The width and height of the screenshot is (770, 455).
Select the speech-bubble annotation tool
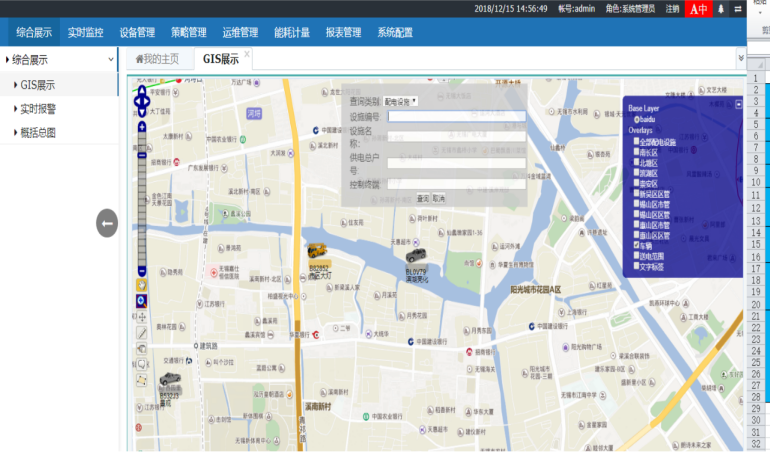coord(141,364)
